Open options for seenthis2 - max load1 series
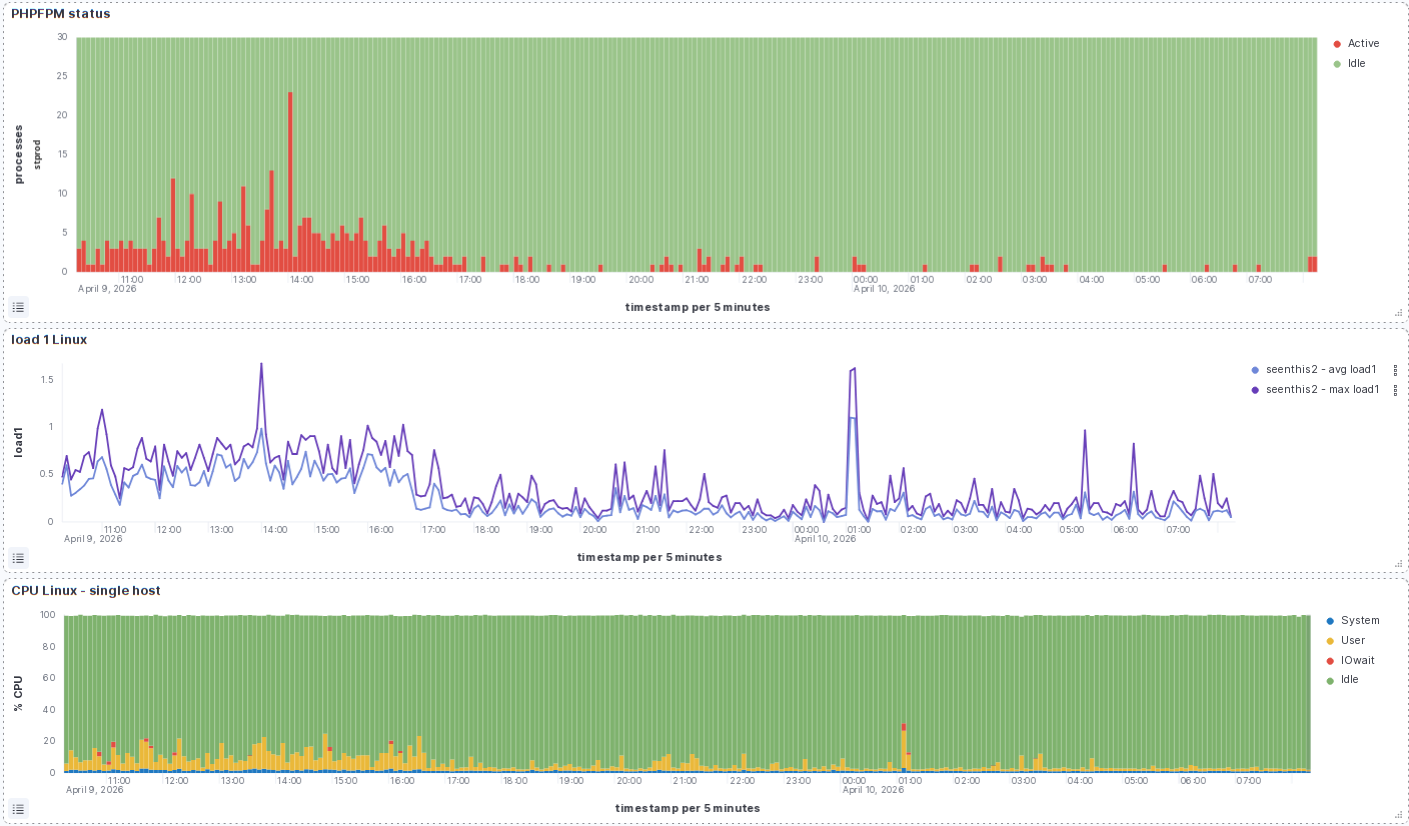 click(1394, 390)
